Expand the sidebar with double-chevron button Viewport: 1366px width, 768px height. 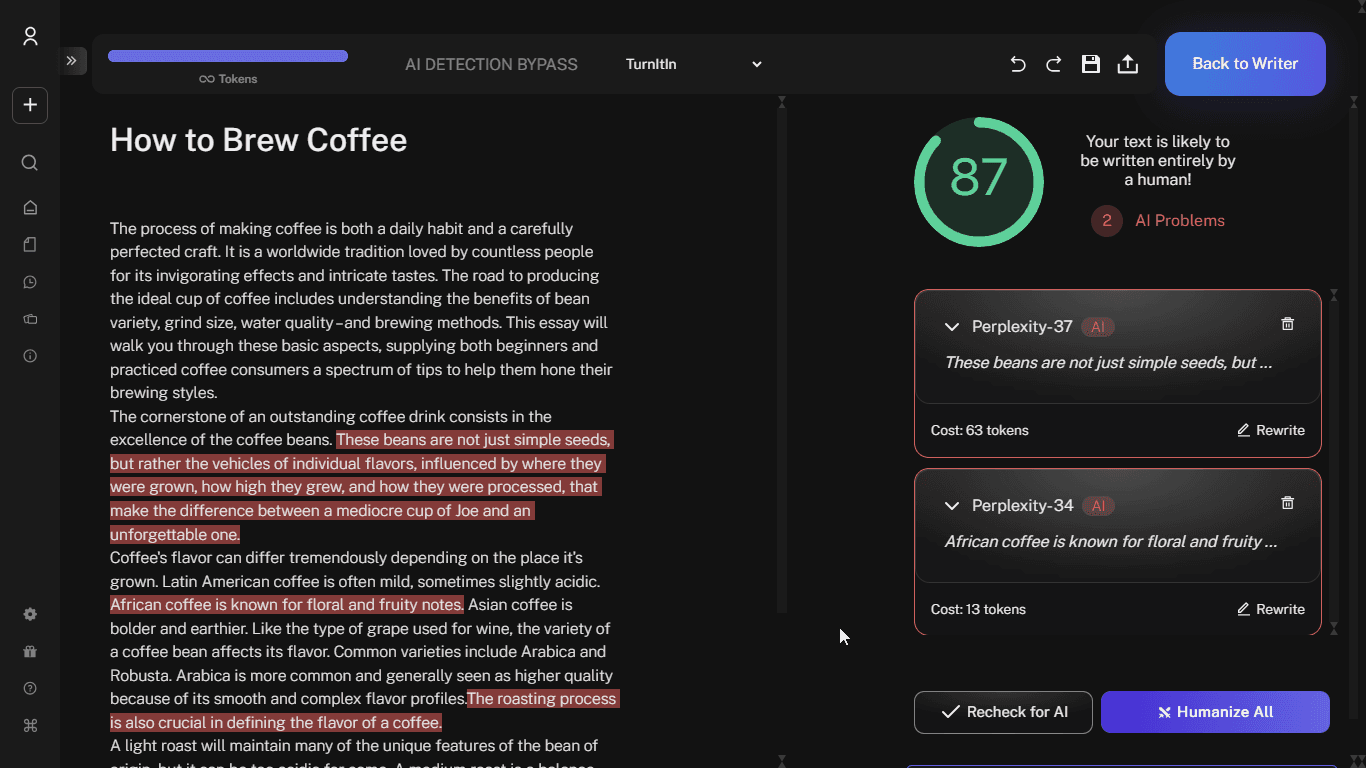pyautogui.click(x=72, y=61)
